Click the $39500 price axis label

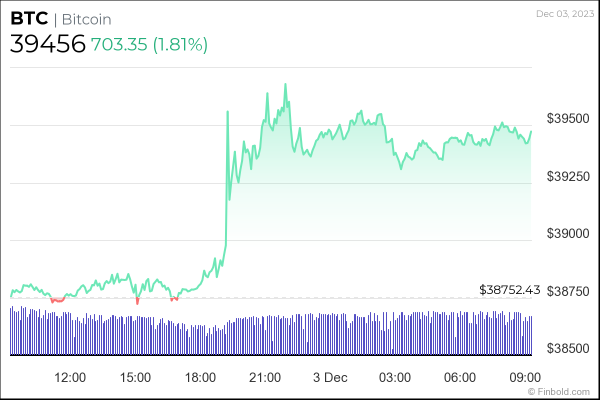point(567,118)
